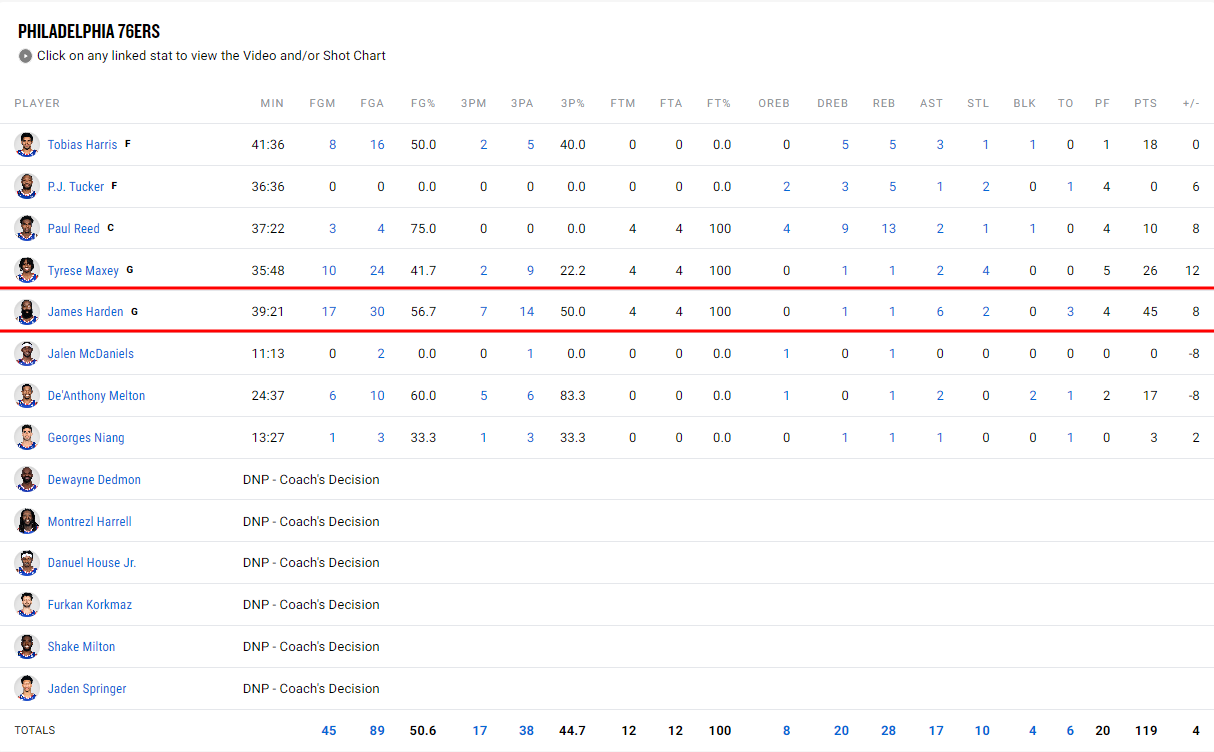Click Georges Niang's headshot photo

click(26, 438)
